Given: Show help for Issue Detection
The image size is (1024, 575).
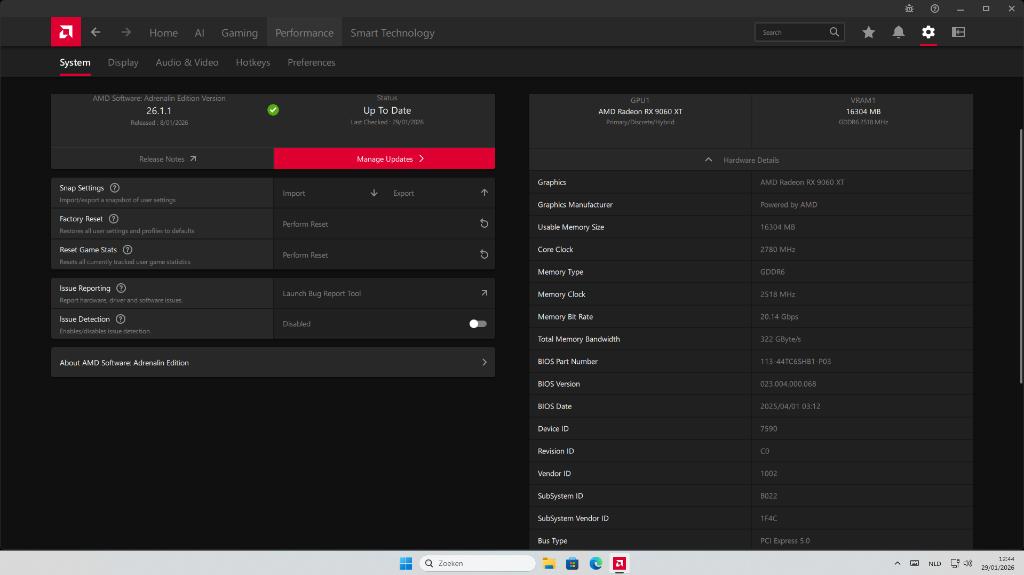Looking at the screenshot, I should [120, 319].
